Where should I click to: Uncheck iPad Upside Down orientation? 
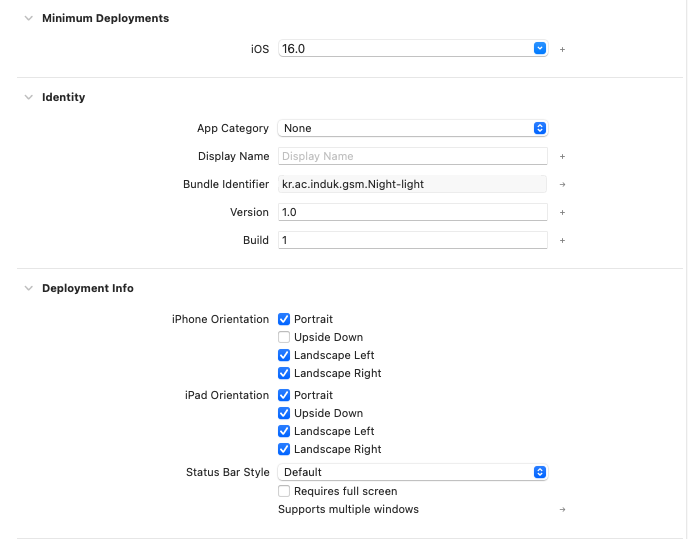[x=284, y=414]
